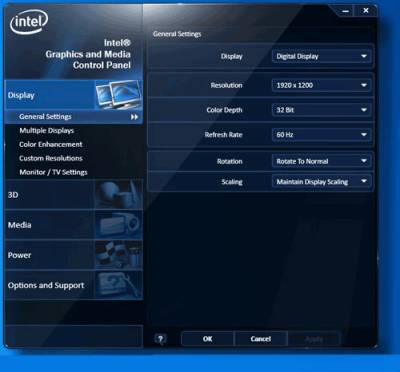The width and height of the screenshot is (400, 372).
Task: Click the greyed-out Apply button
Action: 314,339
